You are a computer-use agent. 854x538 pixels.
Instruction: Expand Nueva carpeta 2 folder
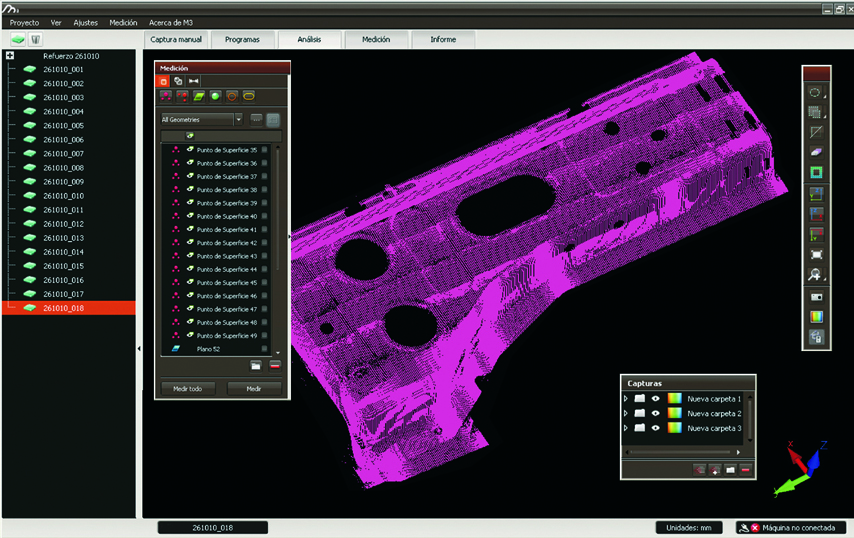(x=626, y=413)
